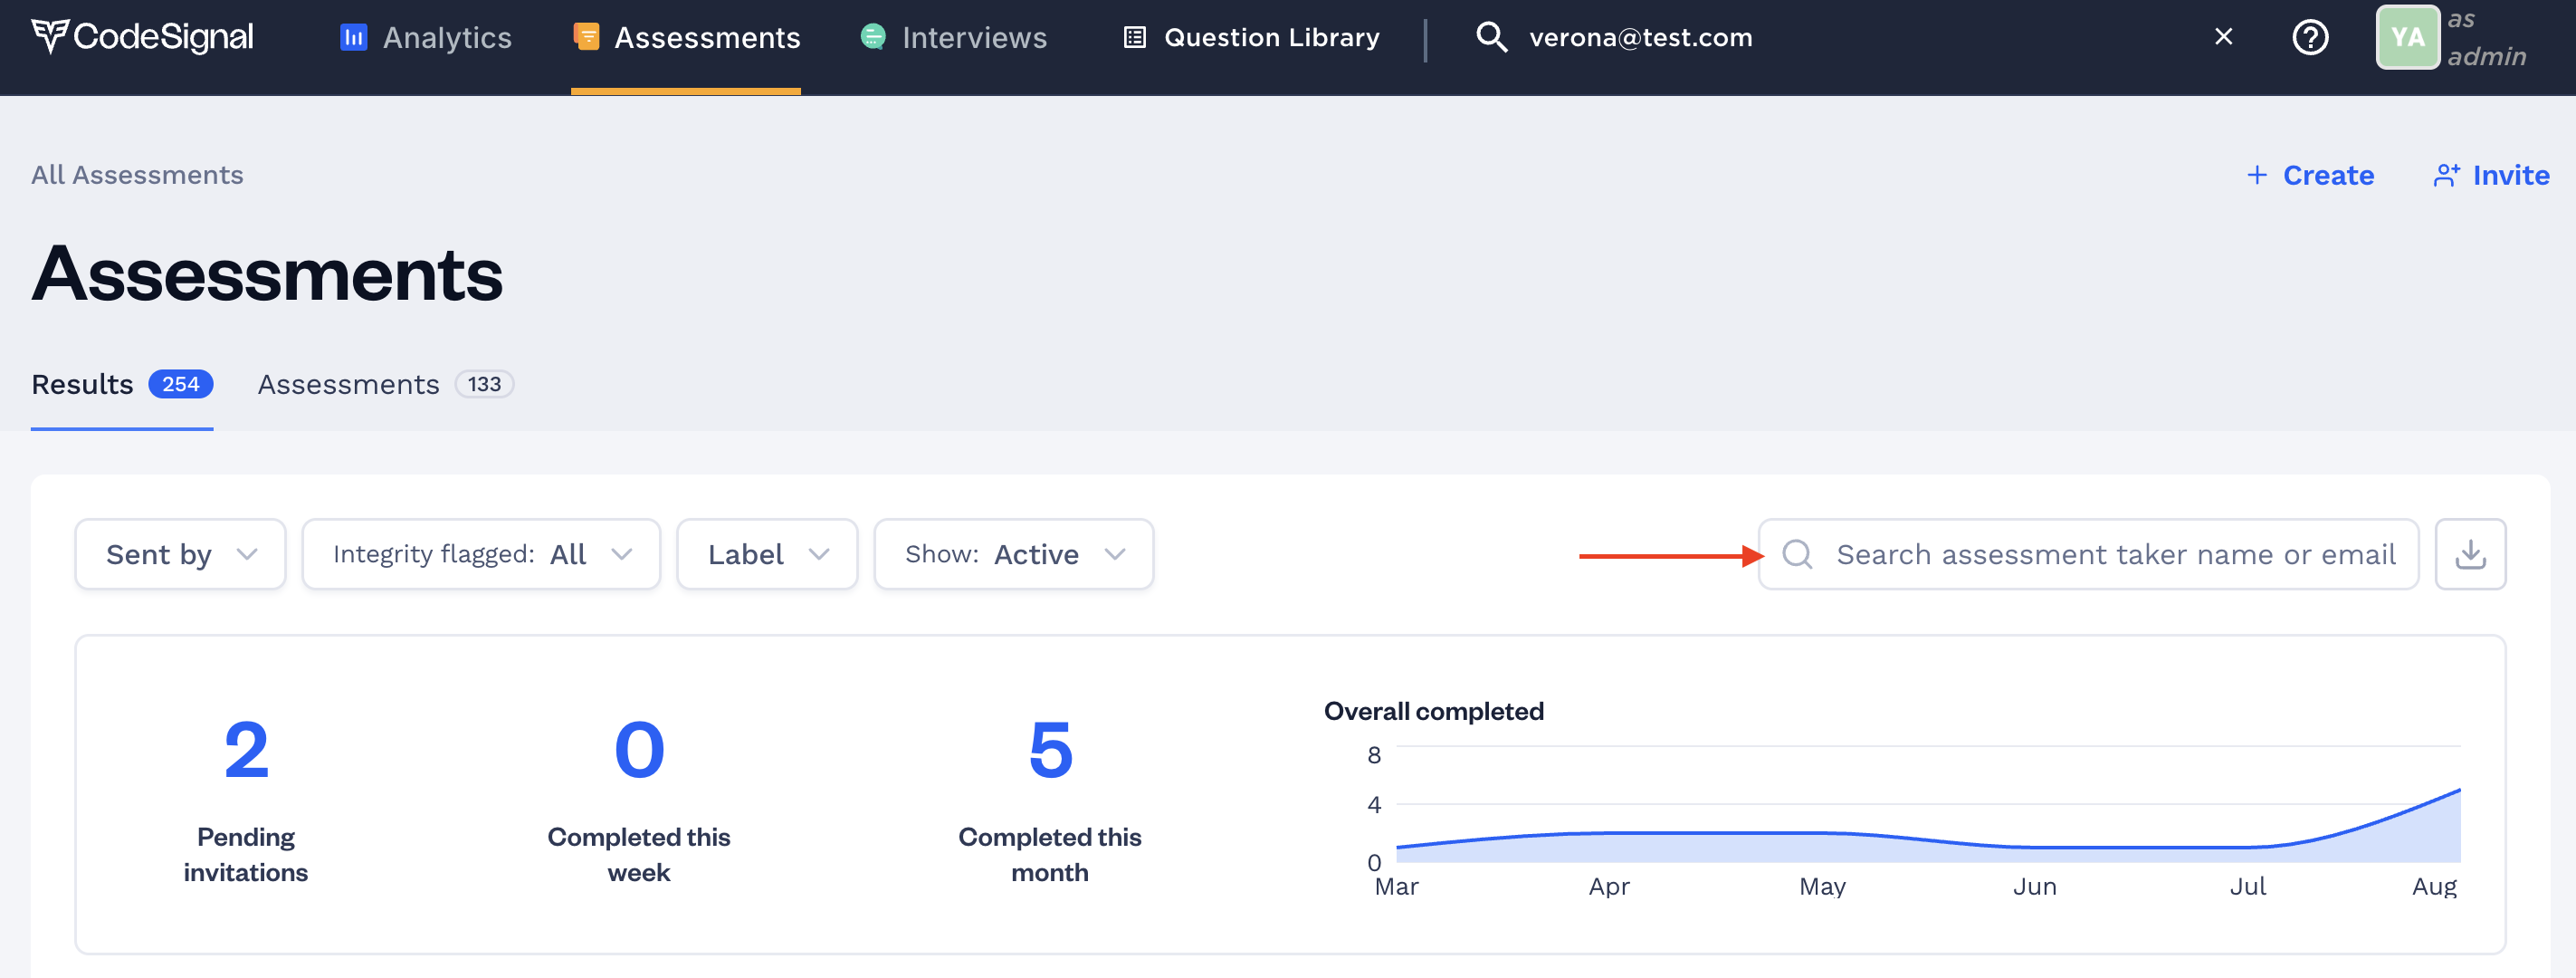Expand the Sent by dropdown
The width and height of the screenshot is (2576, 978).
180,554
